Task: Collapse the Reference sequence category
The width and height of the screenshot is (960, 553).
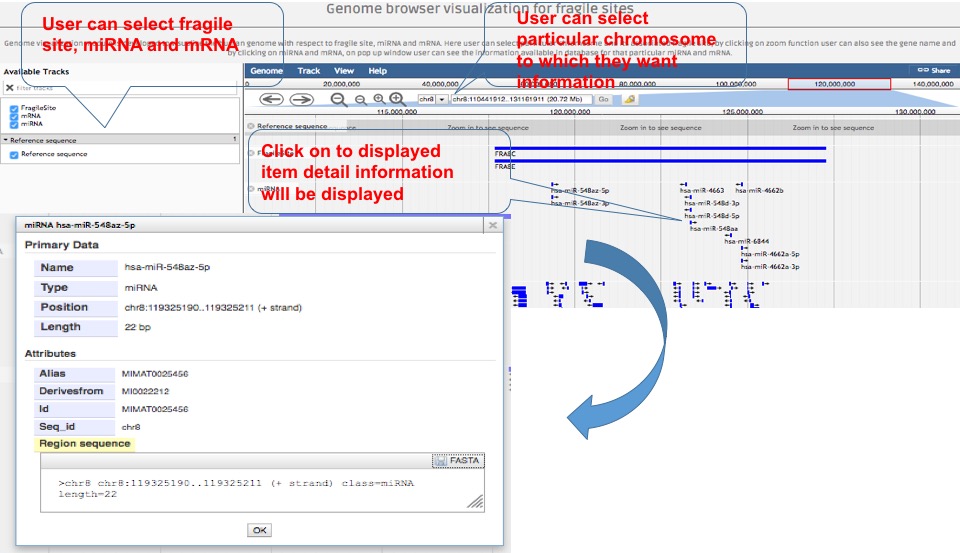Action: tap(5, 140)
